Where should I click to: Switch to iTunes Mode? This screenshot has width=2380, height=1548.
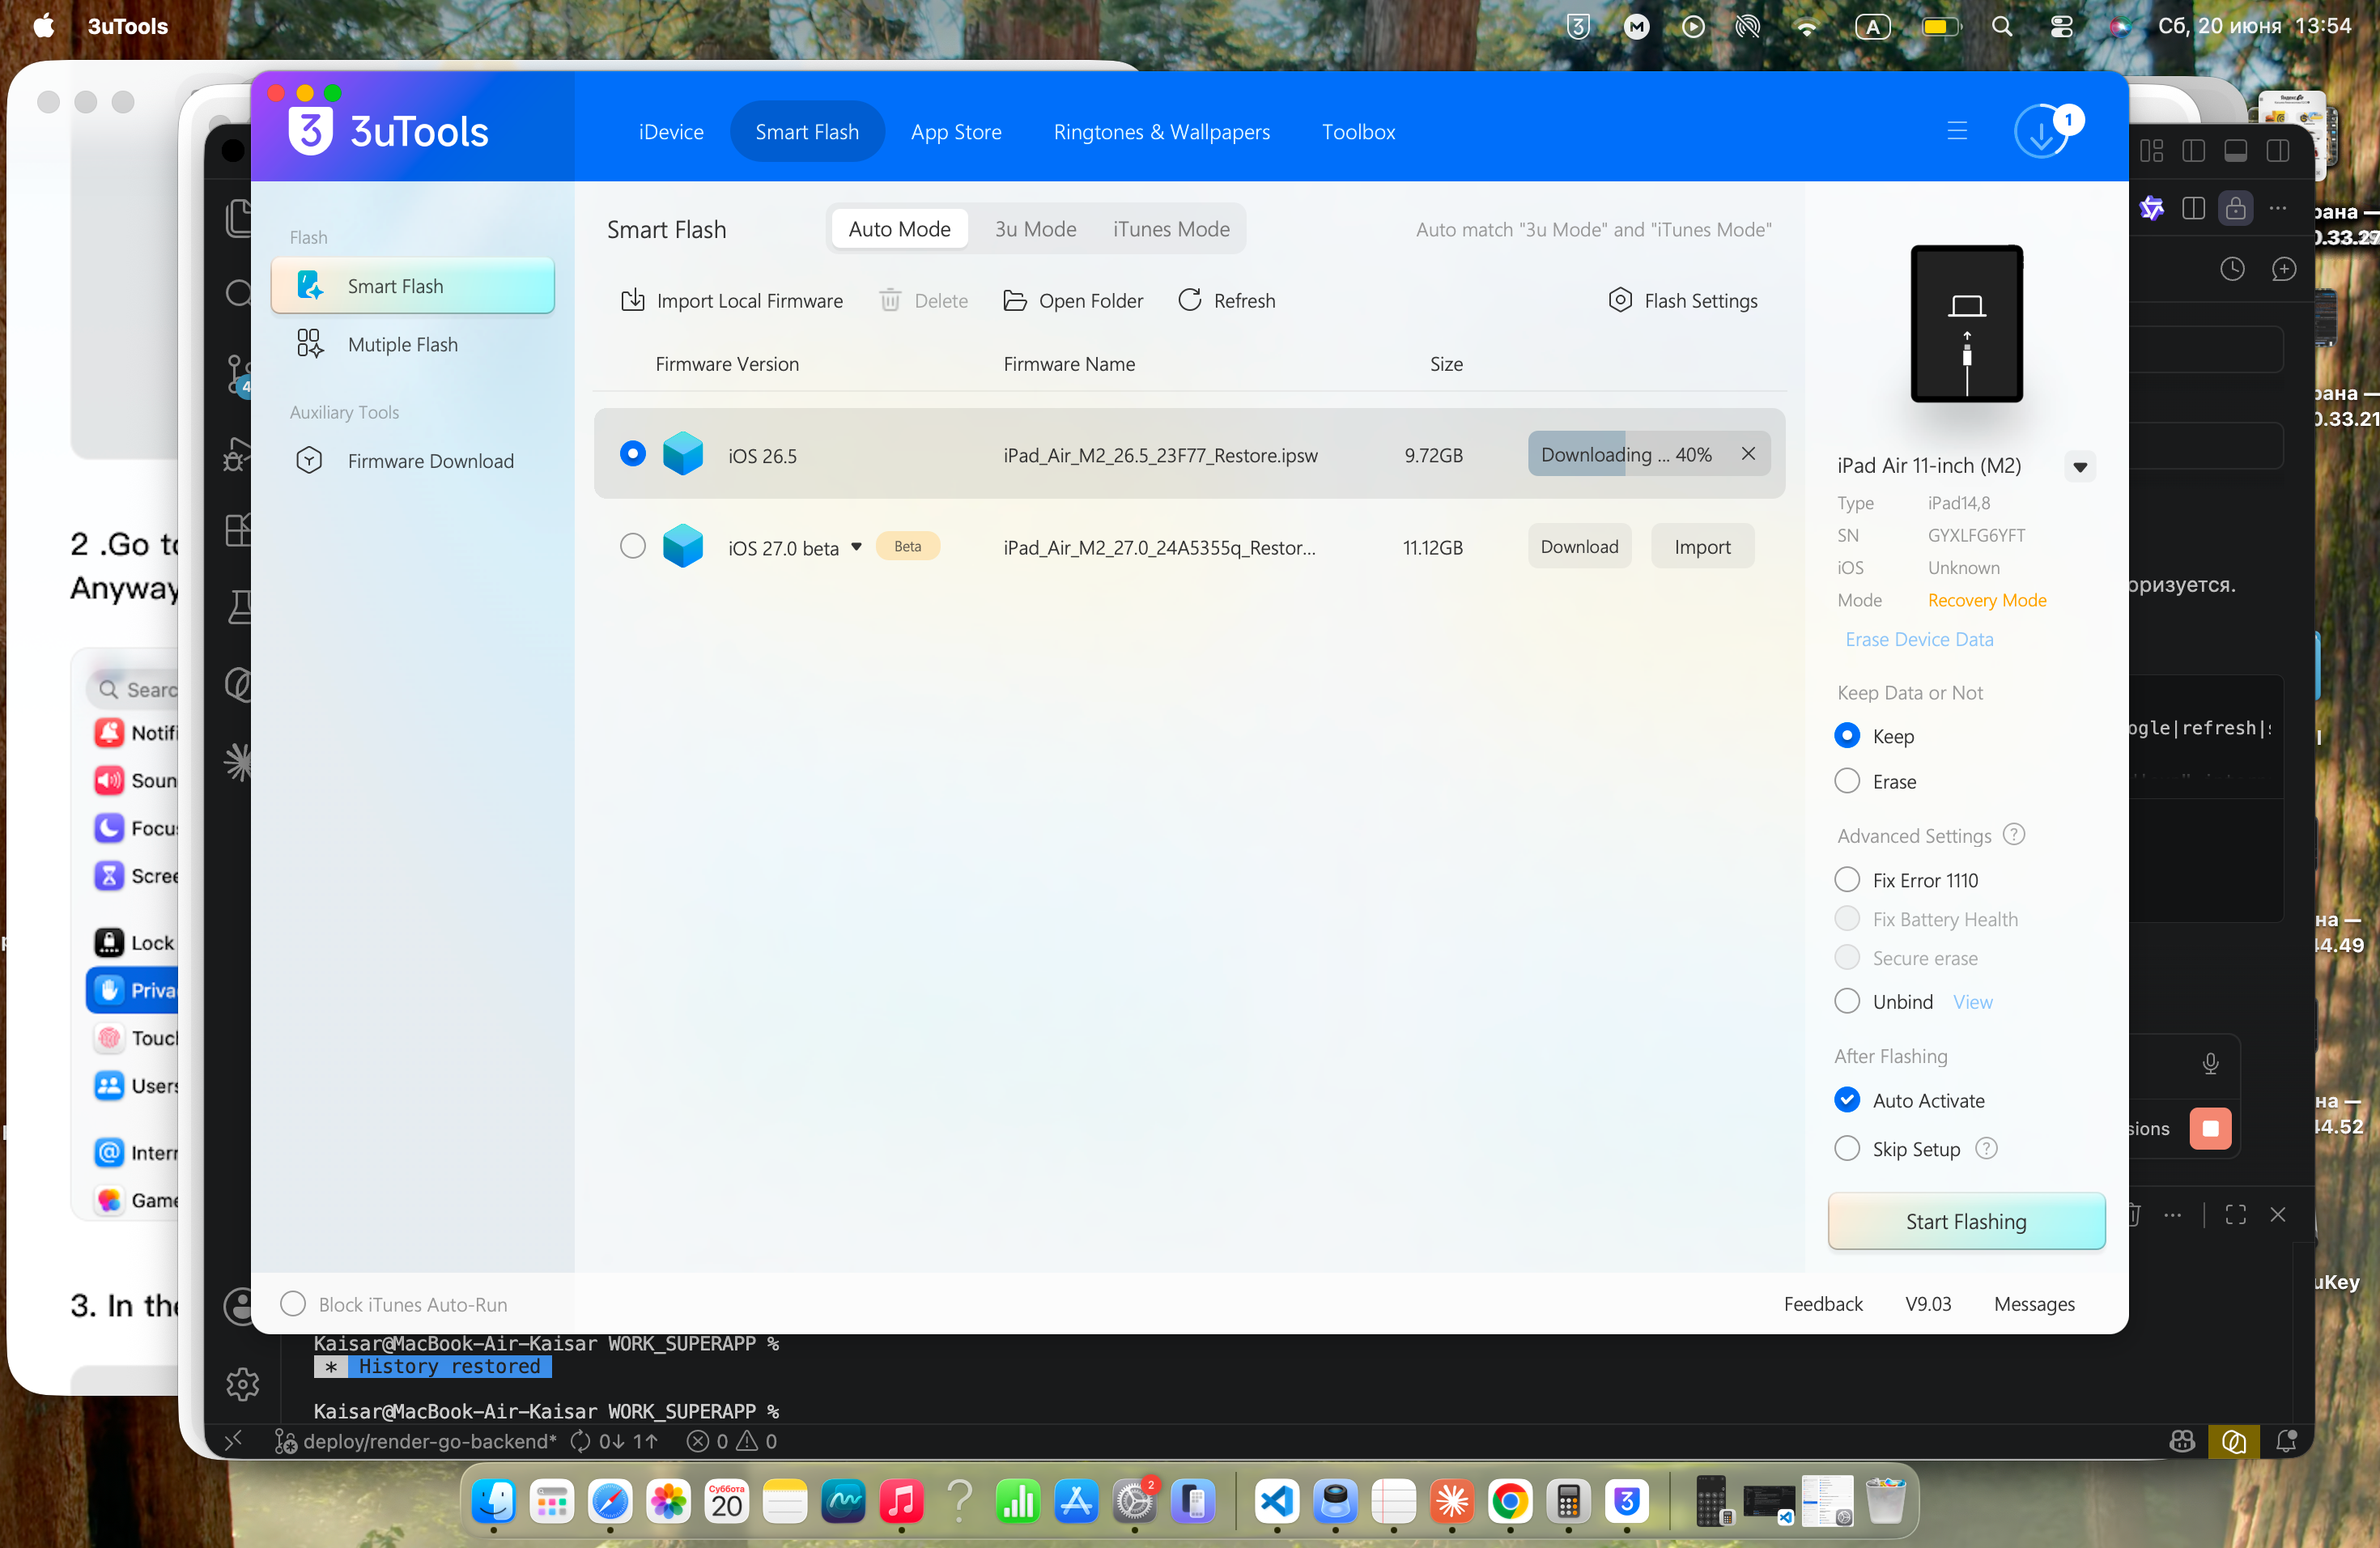pyautogui.click(x=1171, y=229)
